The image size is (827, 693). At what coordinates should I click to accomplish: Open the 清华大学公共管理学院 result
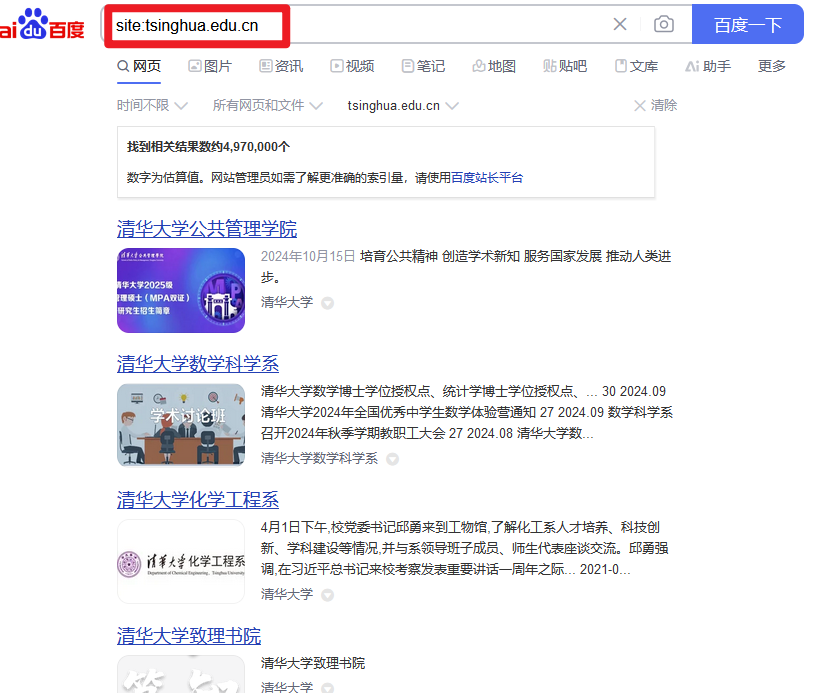(207, 229)
